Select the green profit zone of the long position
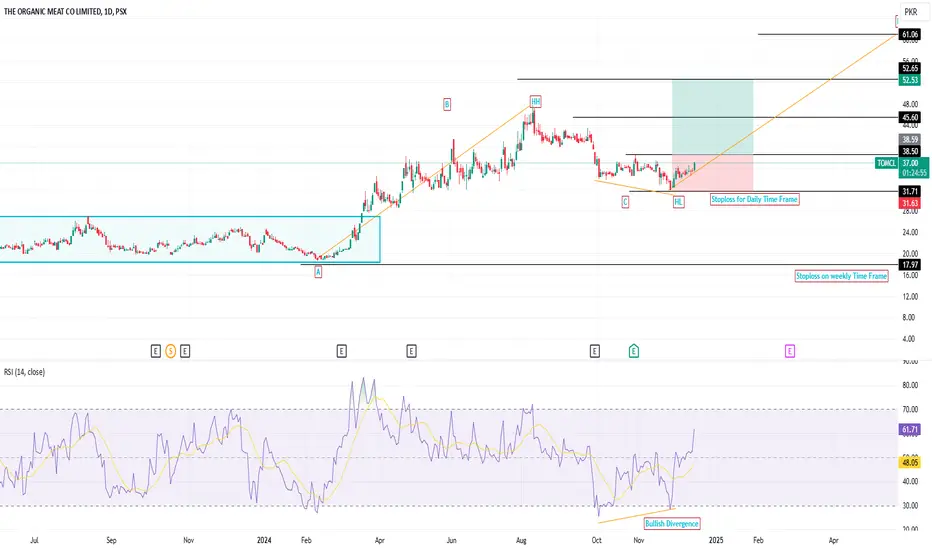Image resolution: width=932 pixels, height=550 pixels. point(713,117)
